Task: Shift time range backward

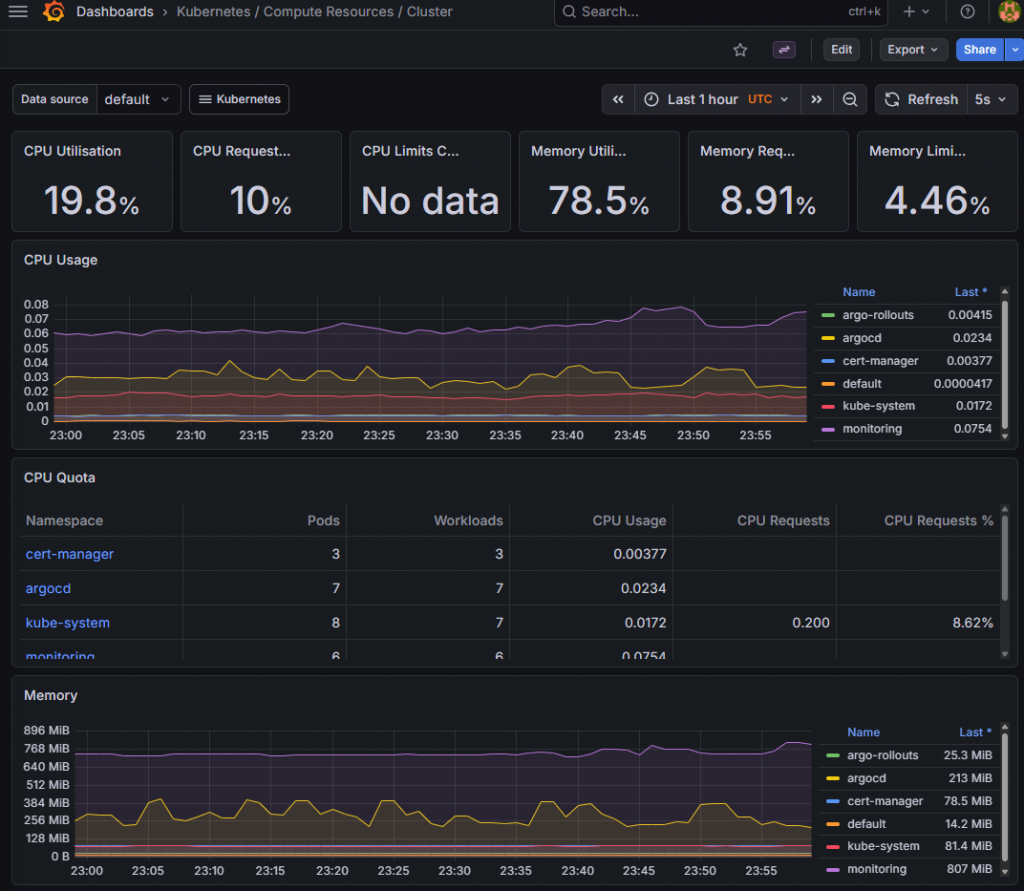Action: click(x=618, y=100)
